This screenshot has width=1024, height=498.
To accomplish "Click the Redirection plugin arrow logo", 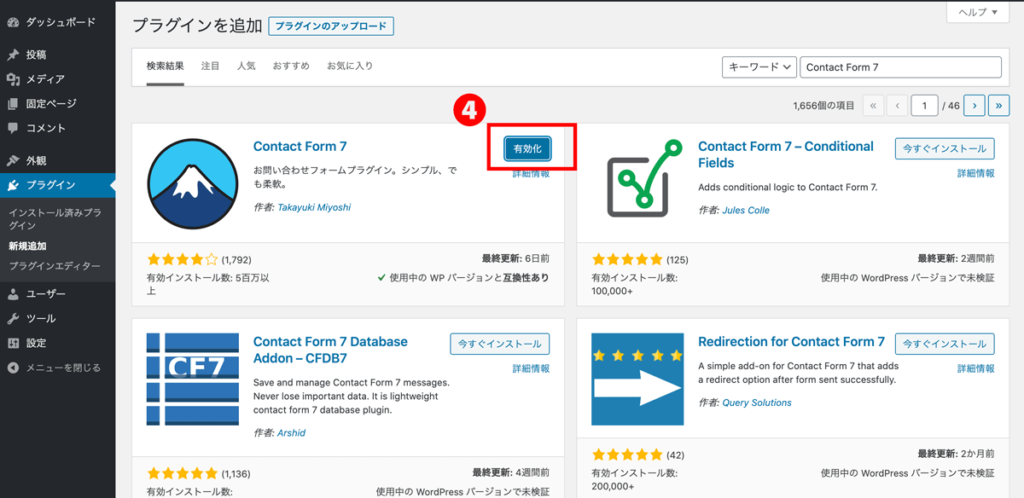I will [638, 379].
